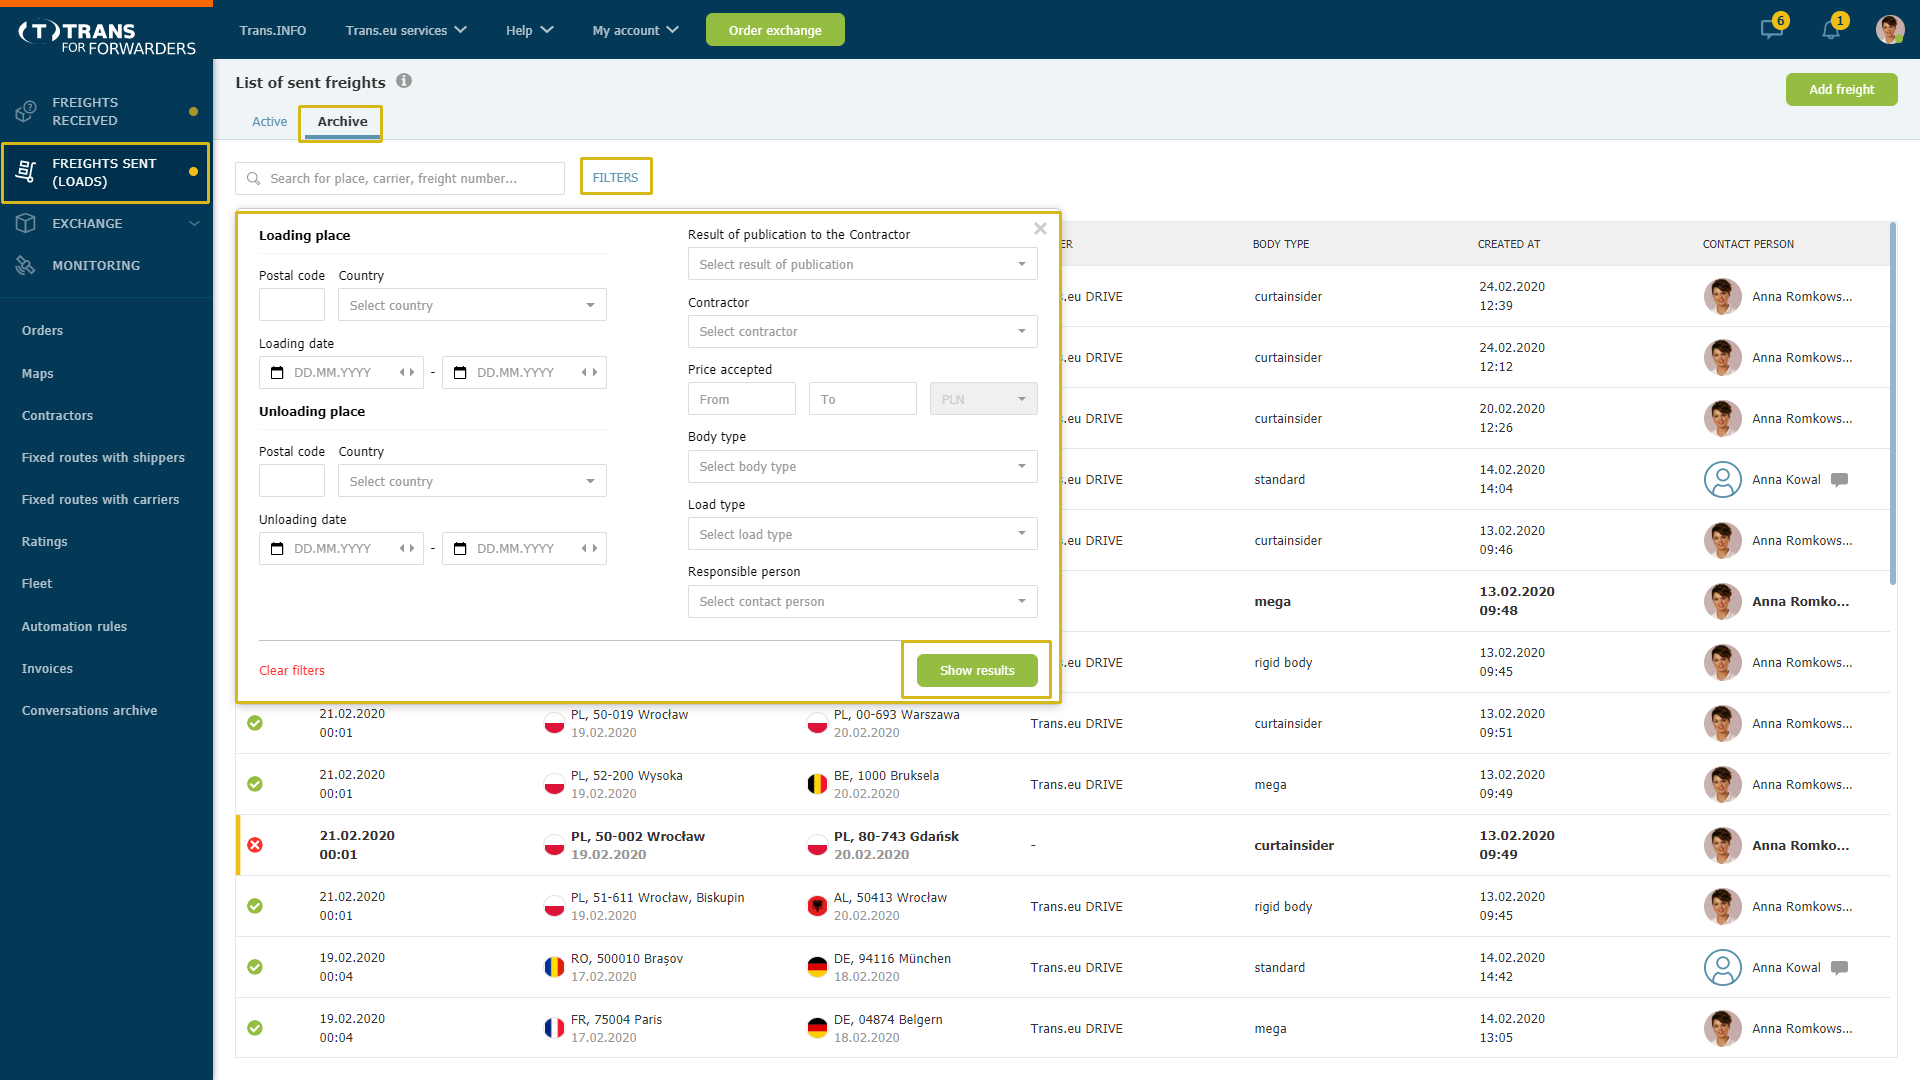Open Automation rules in the sidebar
This screenshot has height=1080, width=1920.
click(74, 626)
